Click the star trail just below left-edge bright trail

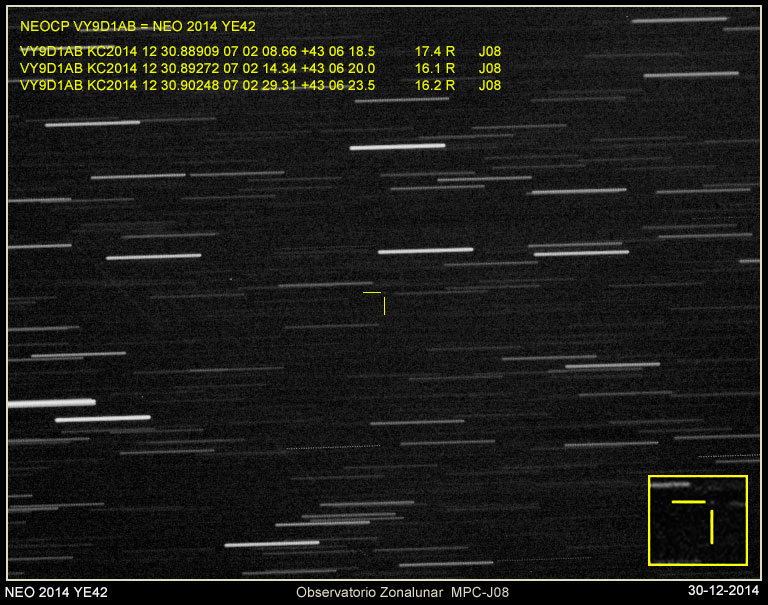[x=102, y=419]
